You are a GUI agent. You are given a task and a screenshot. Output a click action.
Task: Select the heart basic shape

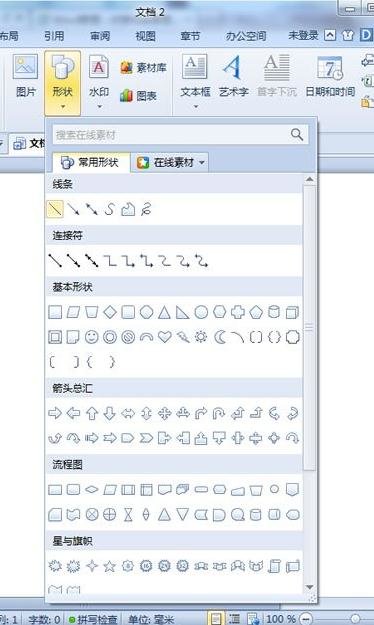click(164, 337)
